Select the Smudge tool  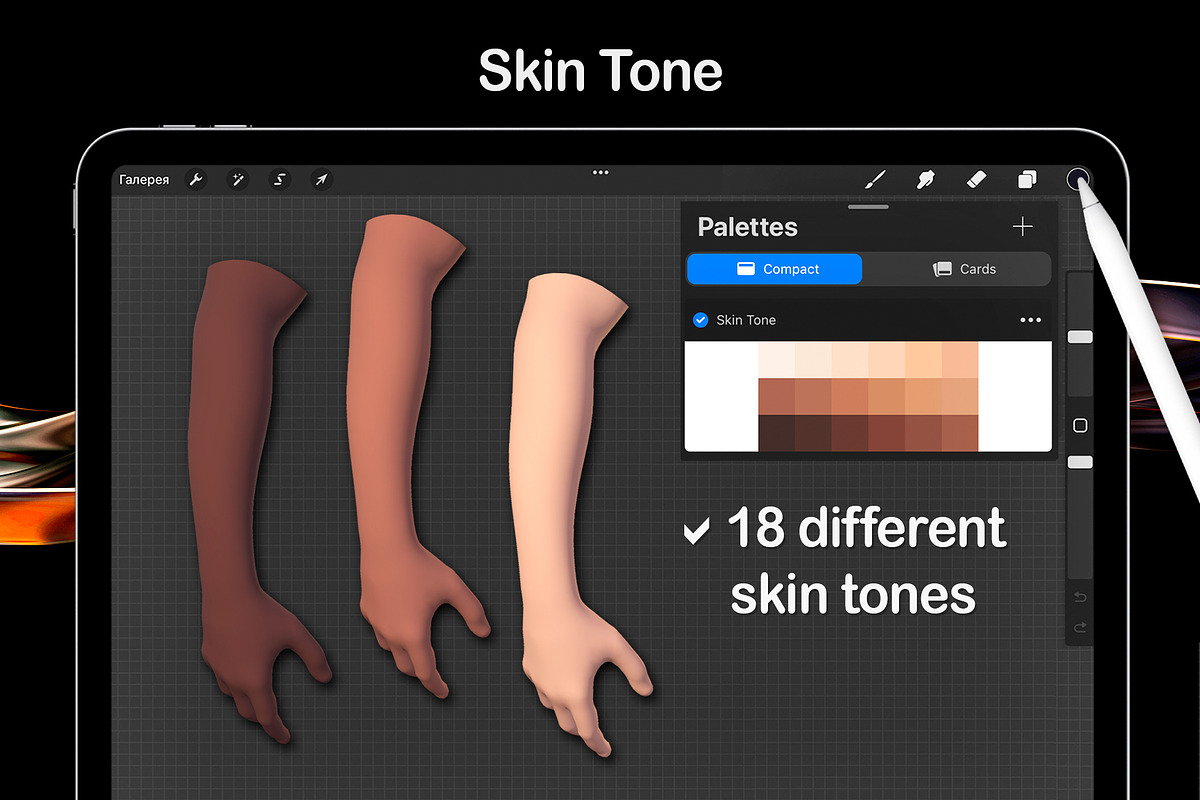pyautogui.click(x=926, y=180)
